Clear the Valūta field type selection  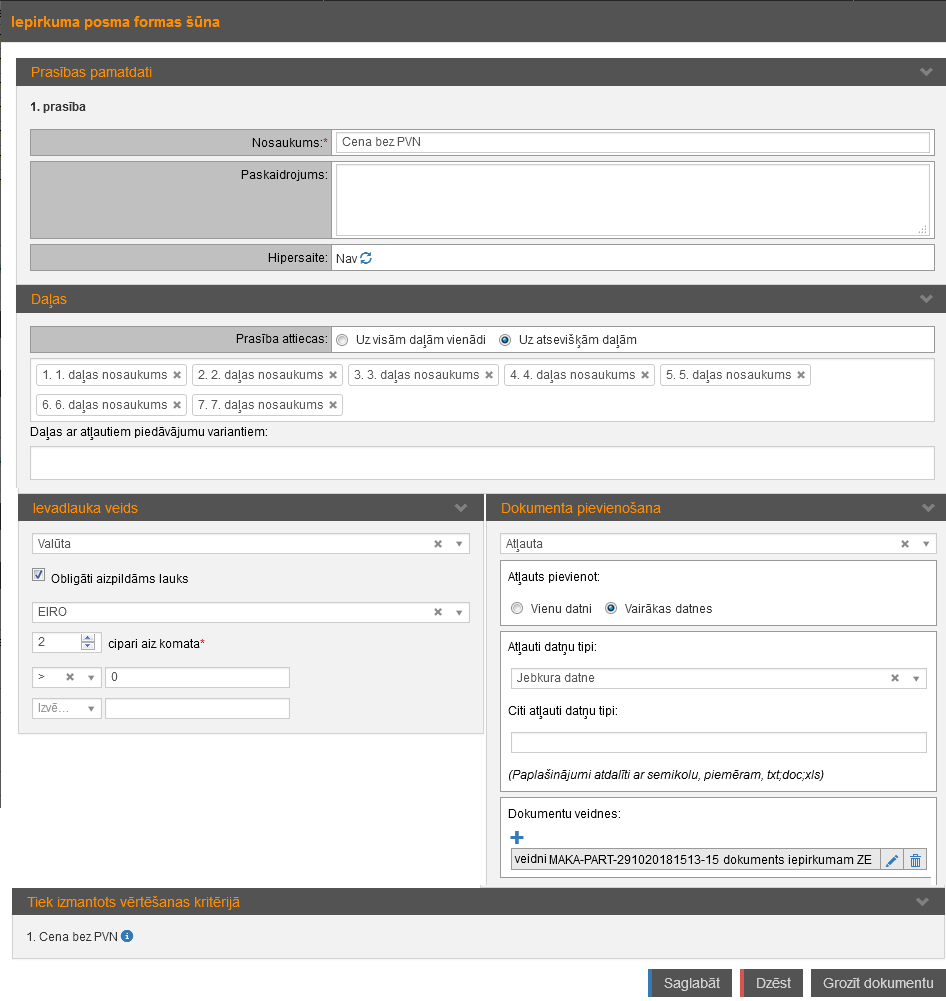[438, 544]
